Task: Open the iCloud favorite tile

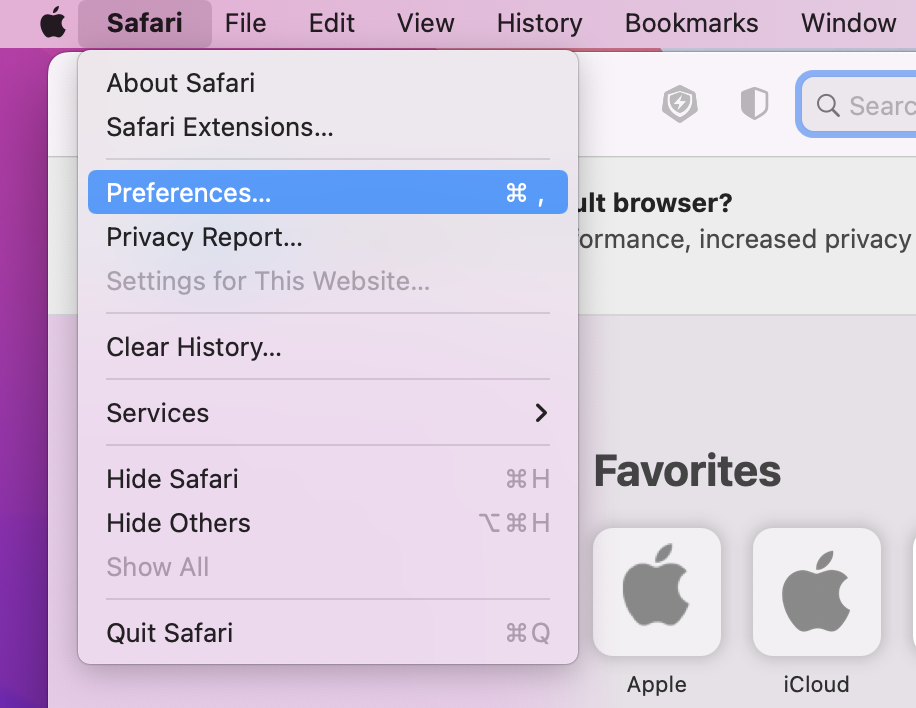Action: click(817, 592)
